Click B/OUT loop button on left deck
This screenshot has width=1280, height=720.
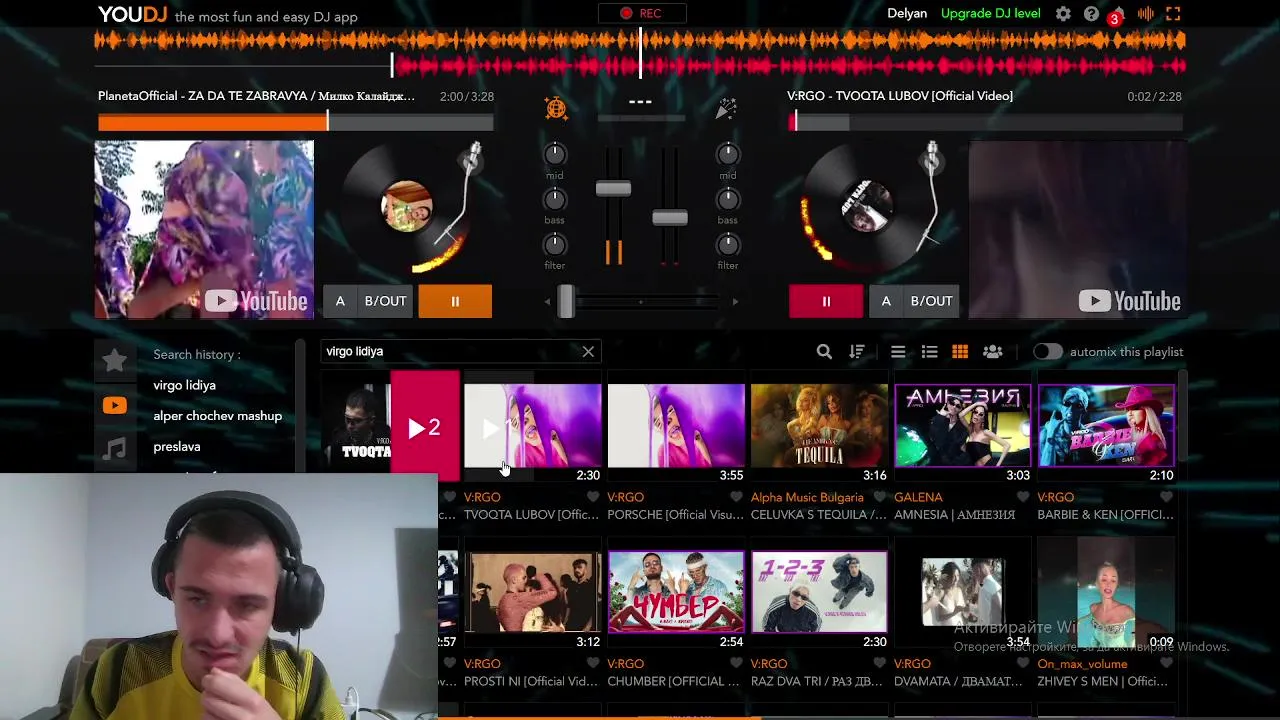coord(386,301)
